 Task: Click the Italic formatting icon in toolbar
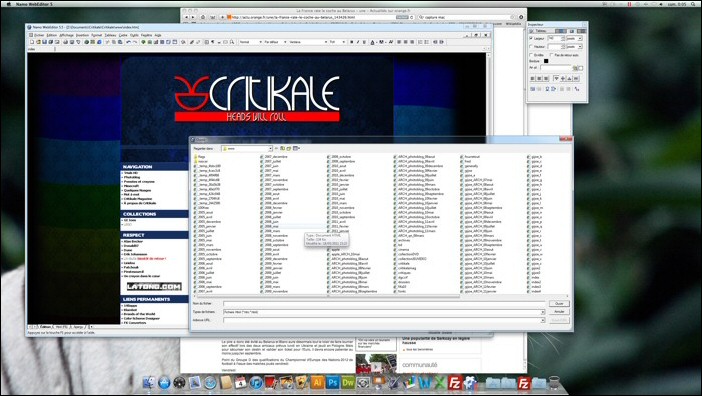(358, 42)
